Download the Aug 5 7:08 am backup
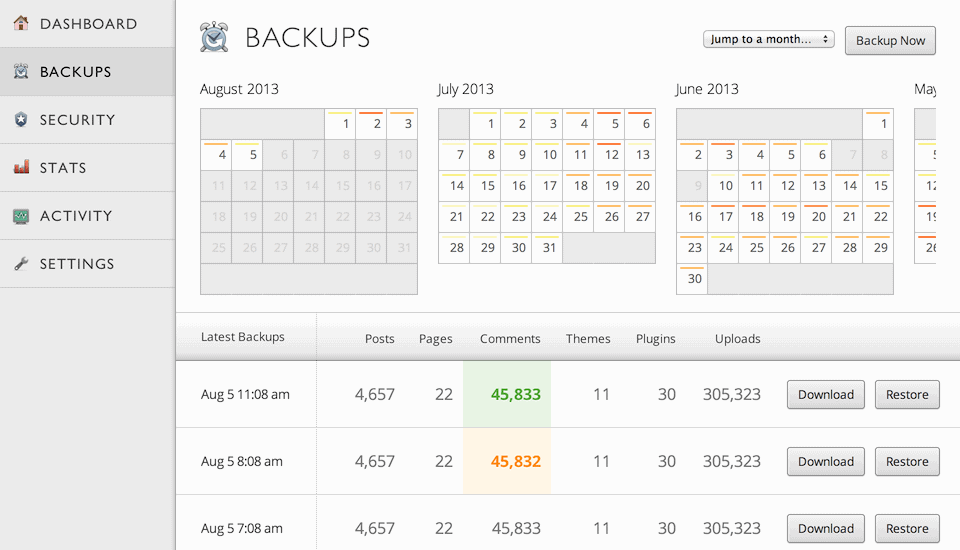This screenshot has width=960, height=550. point(825,528)
